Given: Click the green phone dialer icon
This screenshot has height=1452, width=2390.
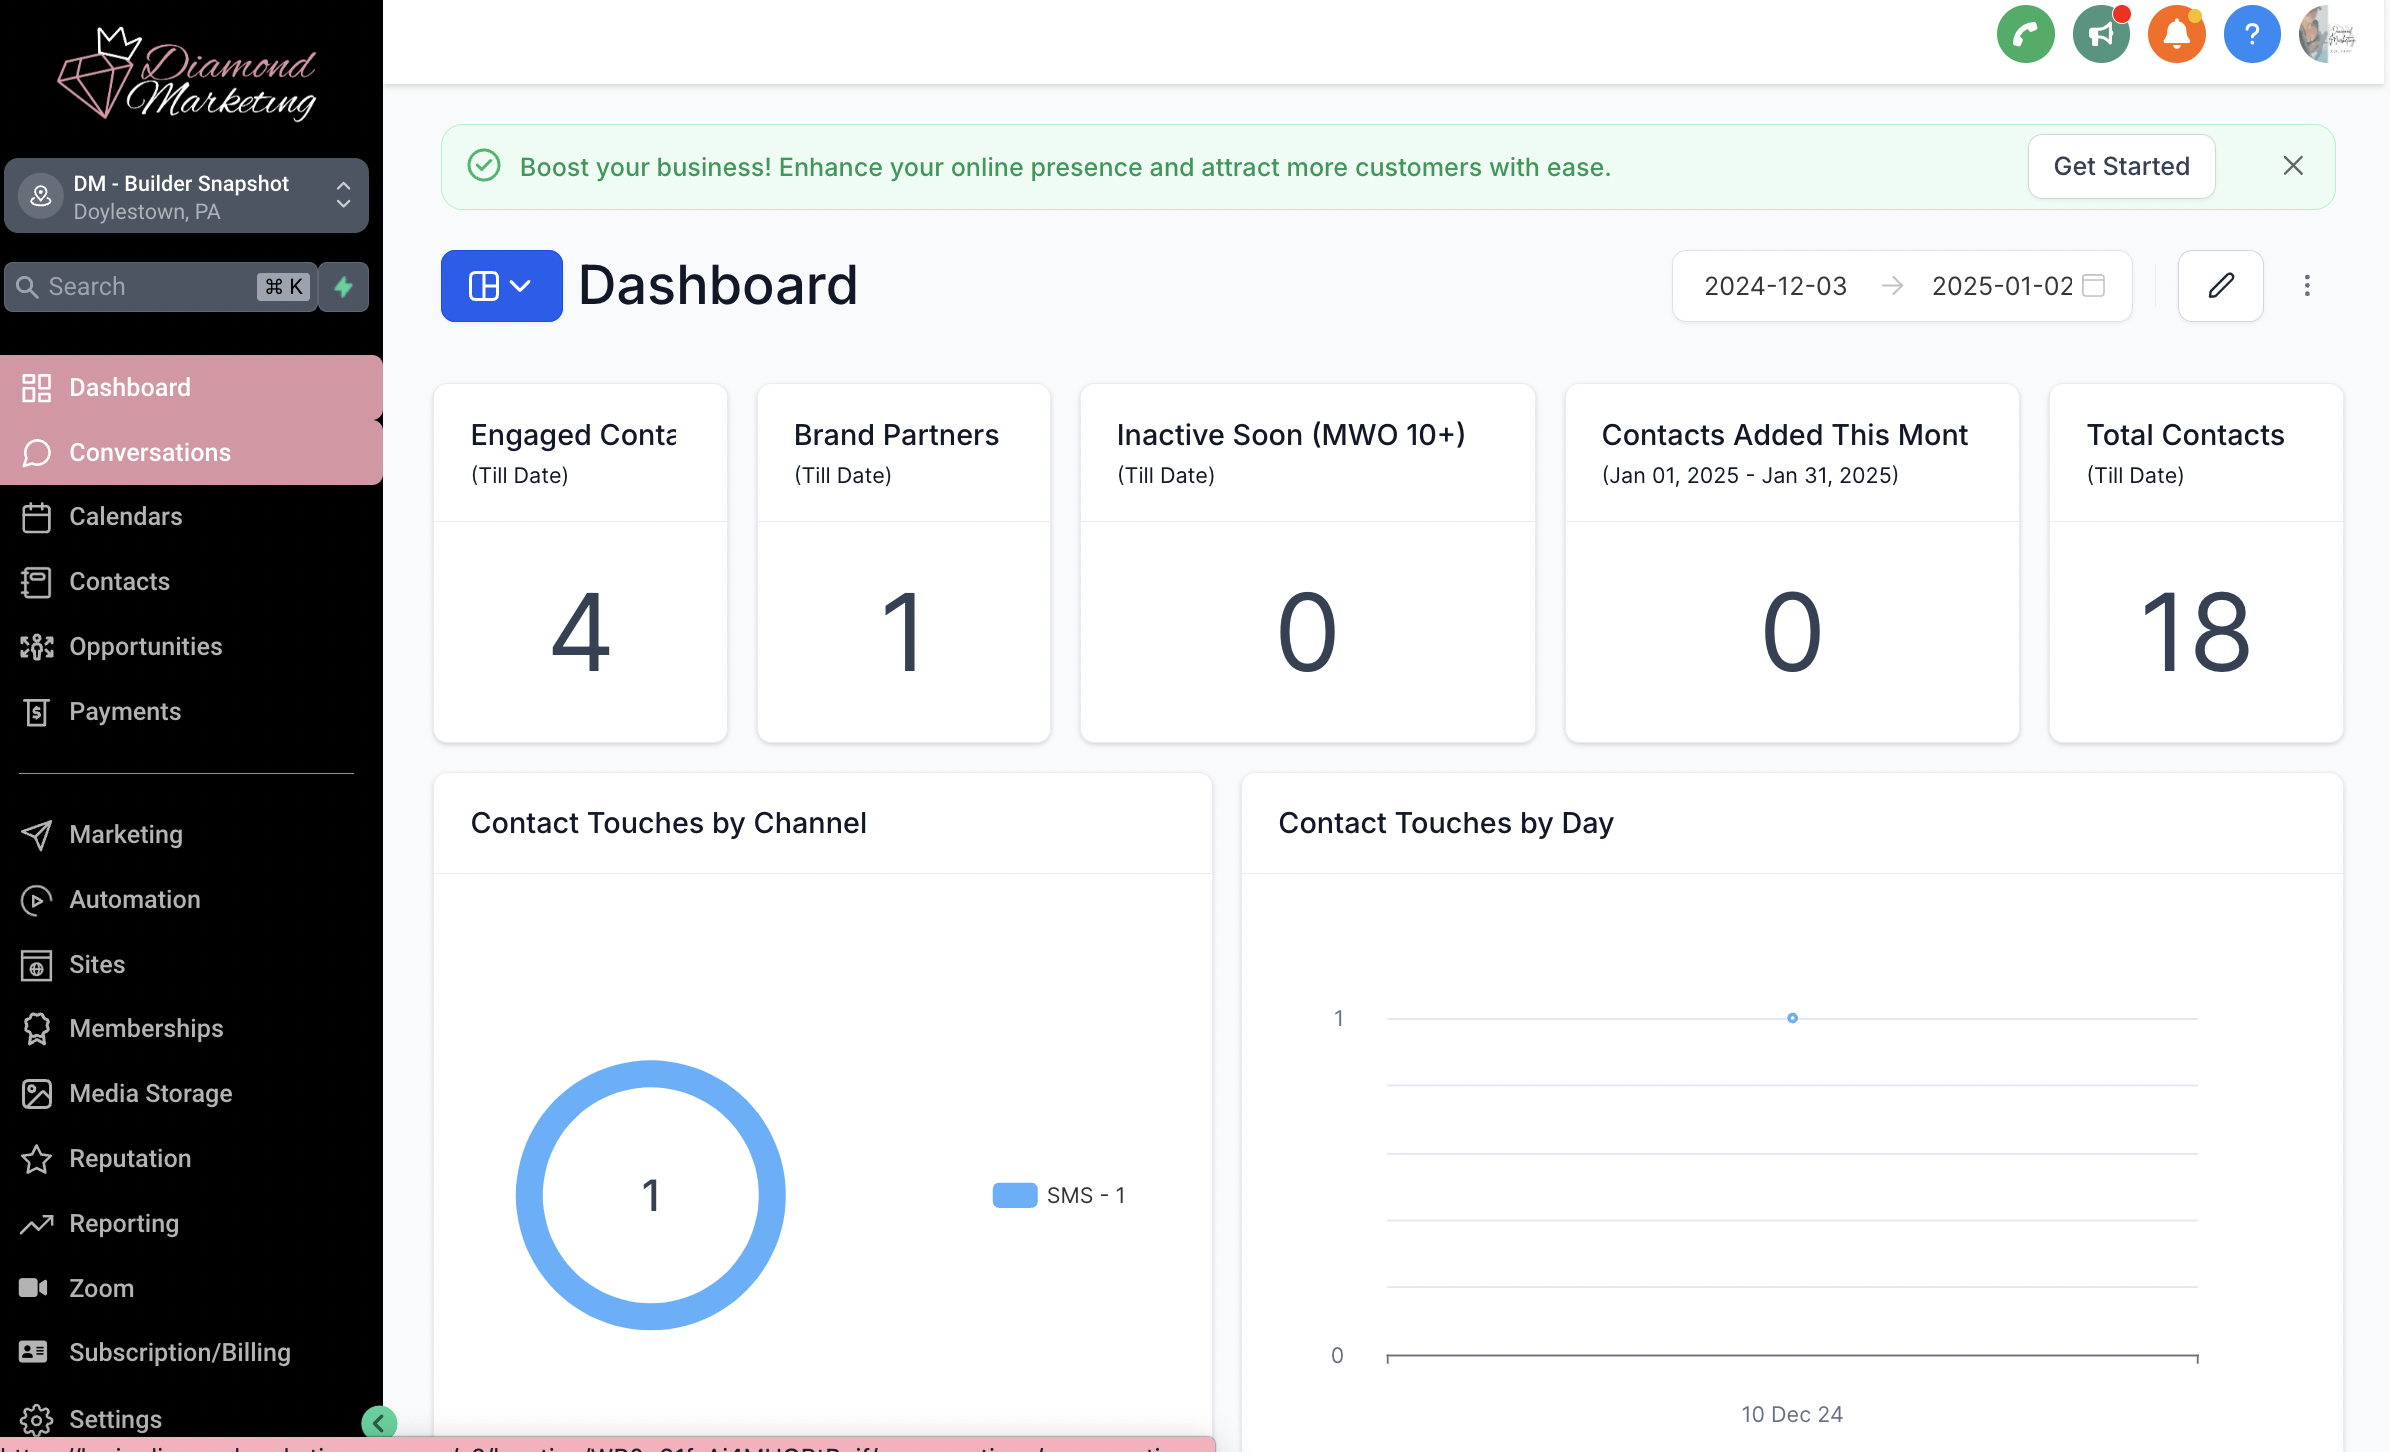Looking at the screenshot, I should 2025,35.
